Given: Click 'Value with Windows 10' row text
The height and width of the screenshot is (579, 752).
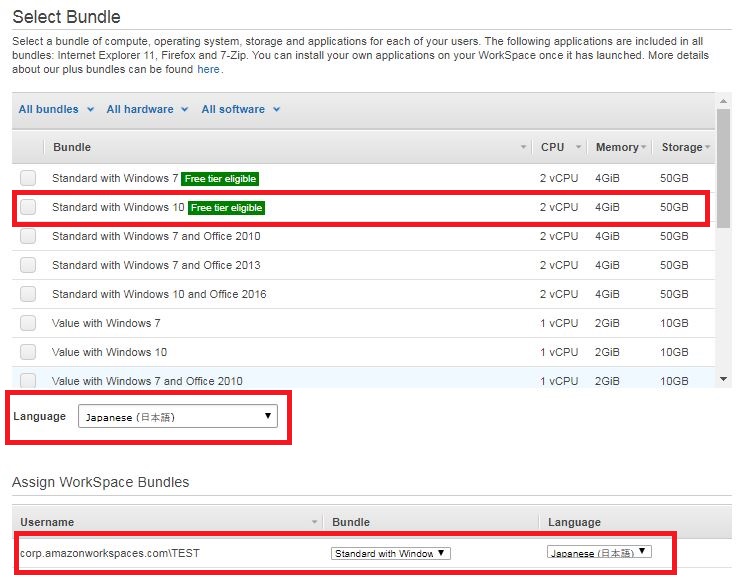Looking at the screenshot, I should pos(109,352).
